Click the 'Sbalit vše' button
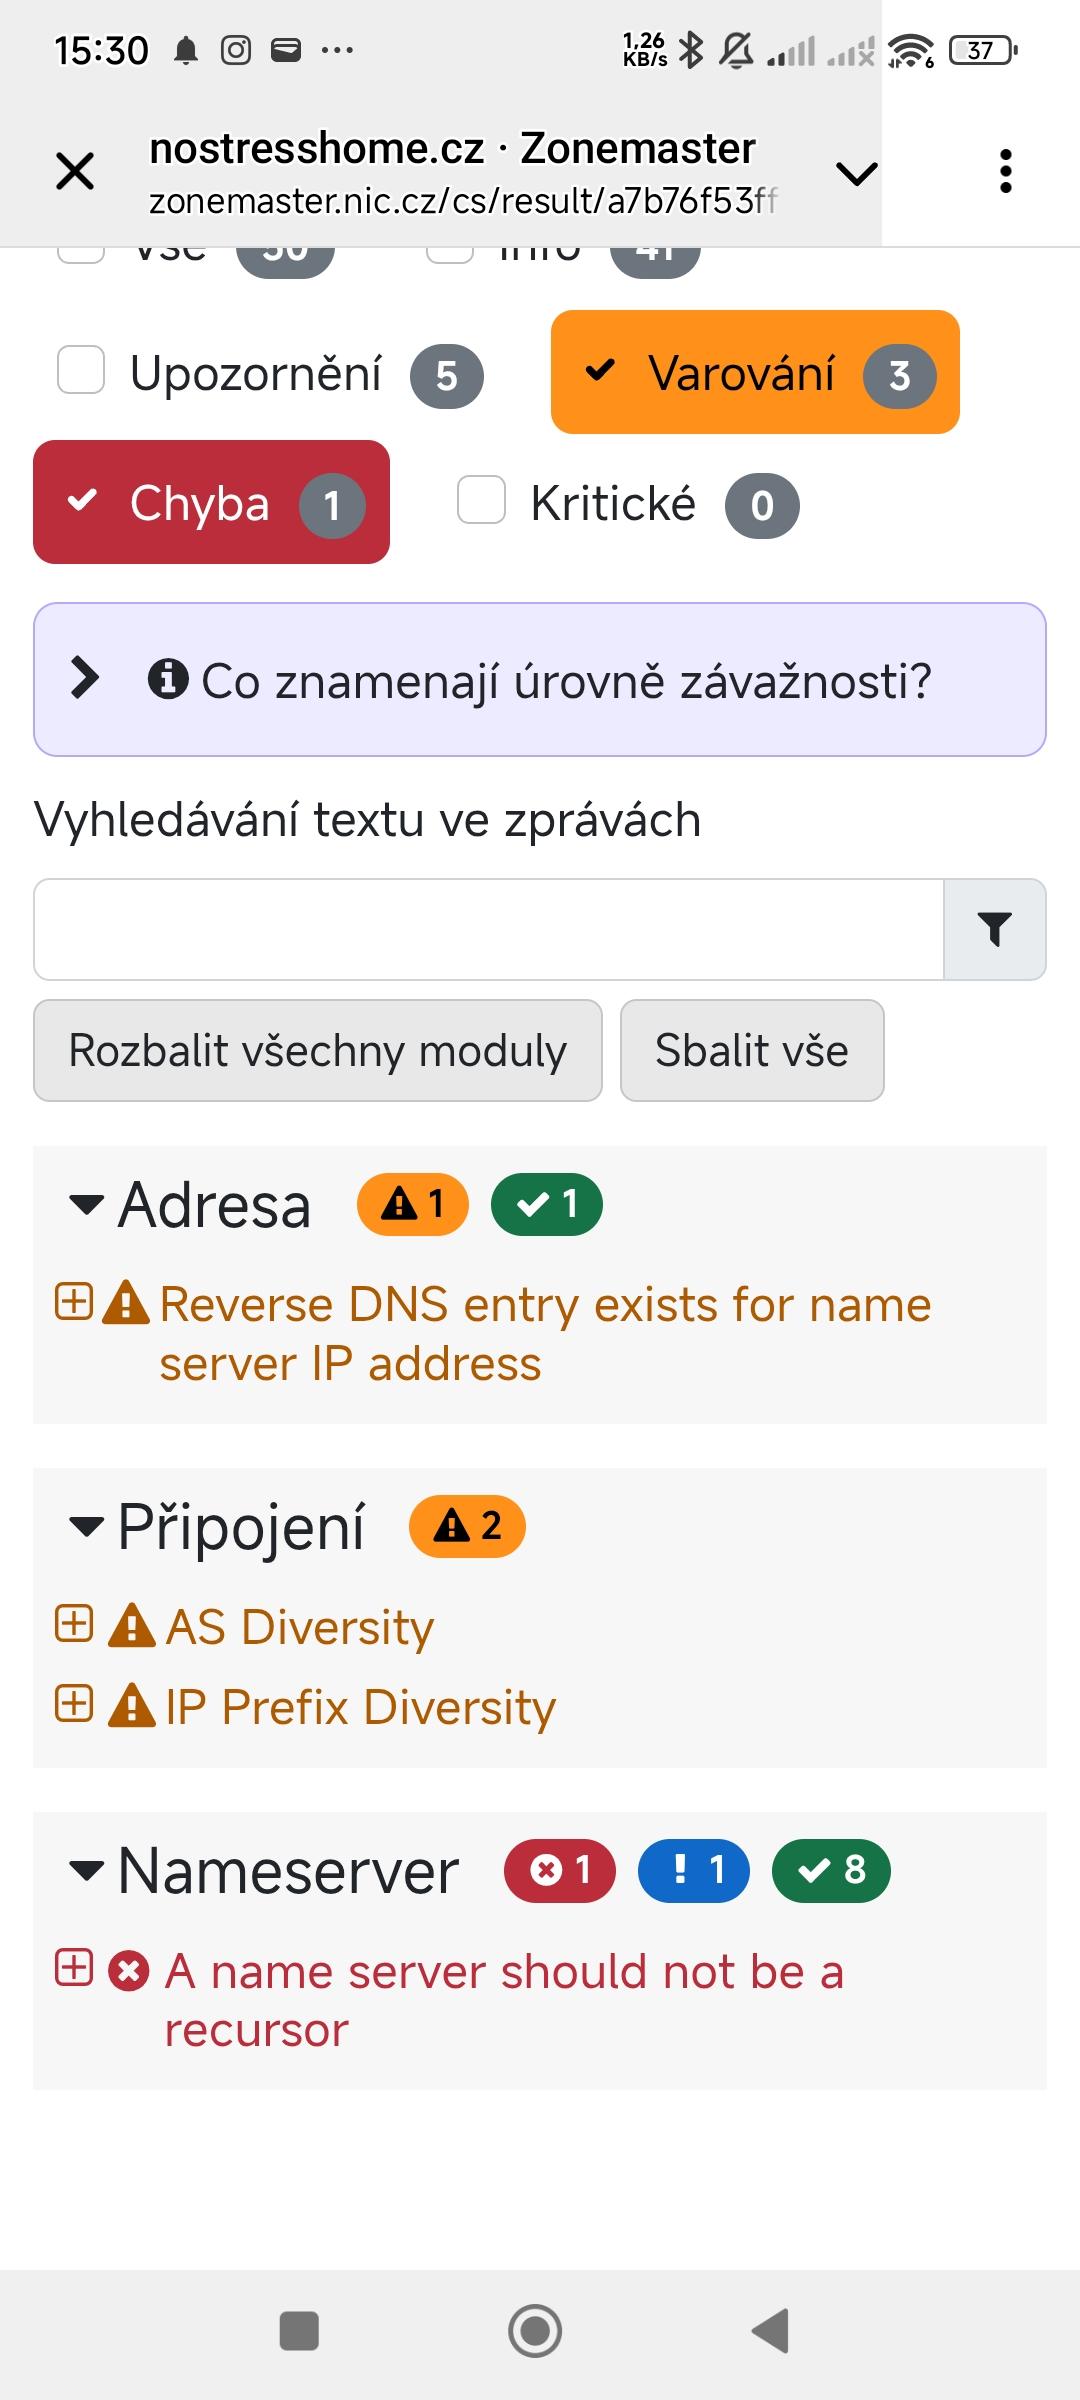 752,1051
